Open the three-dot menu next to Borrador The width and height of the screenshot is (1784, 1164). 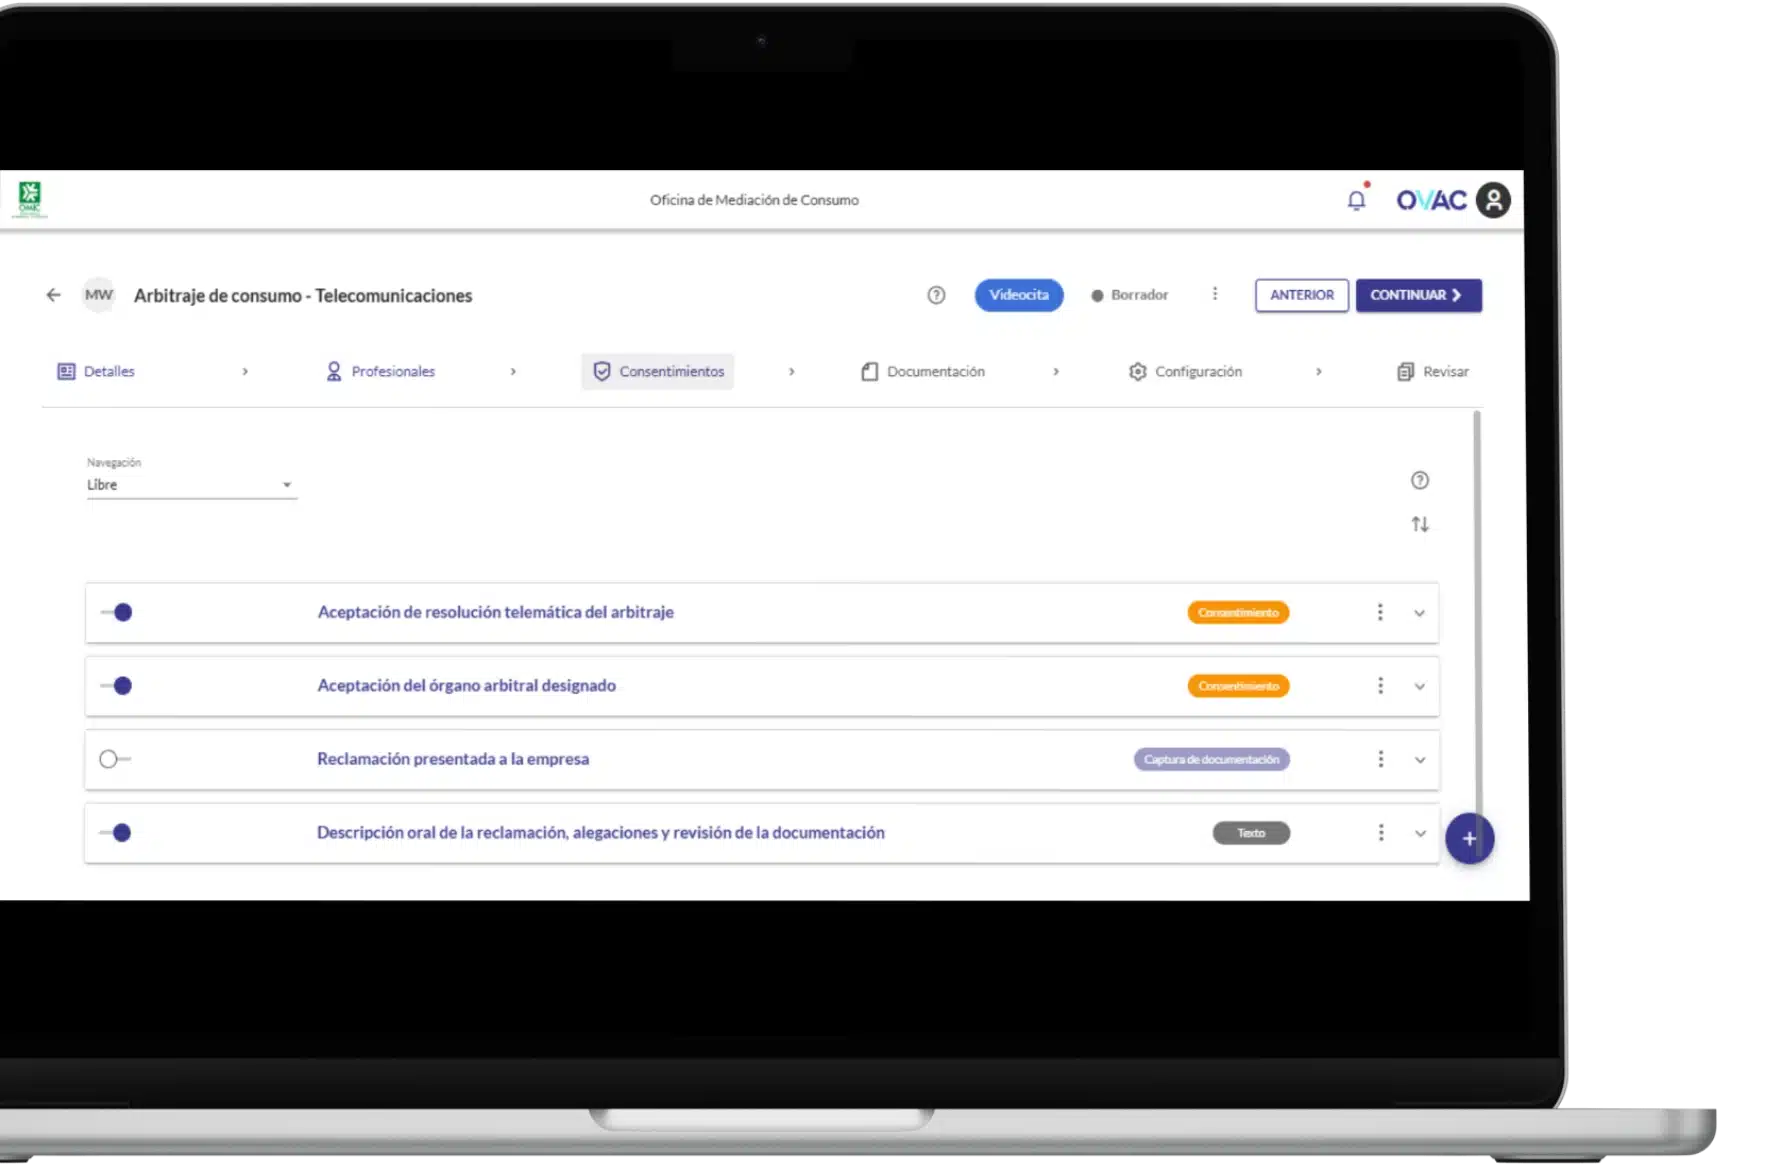coord(1215,294)
